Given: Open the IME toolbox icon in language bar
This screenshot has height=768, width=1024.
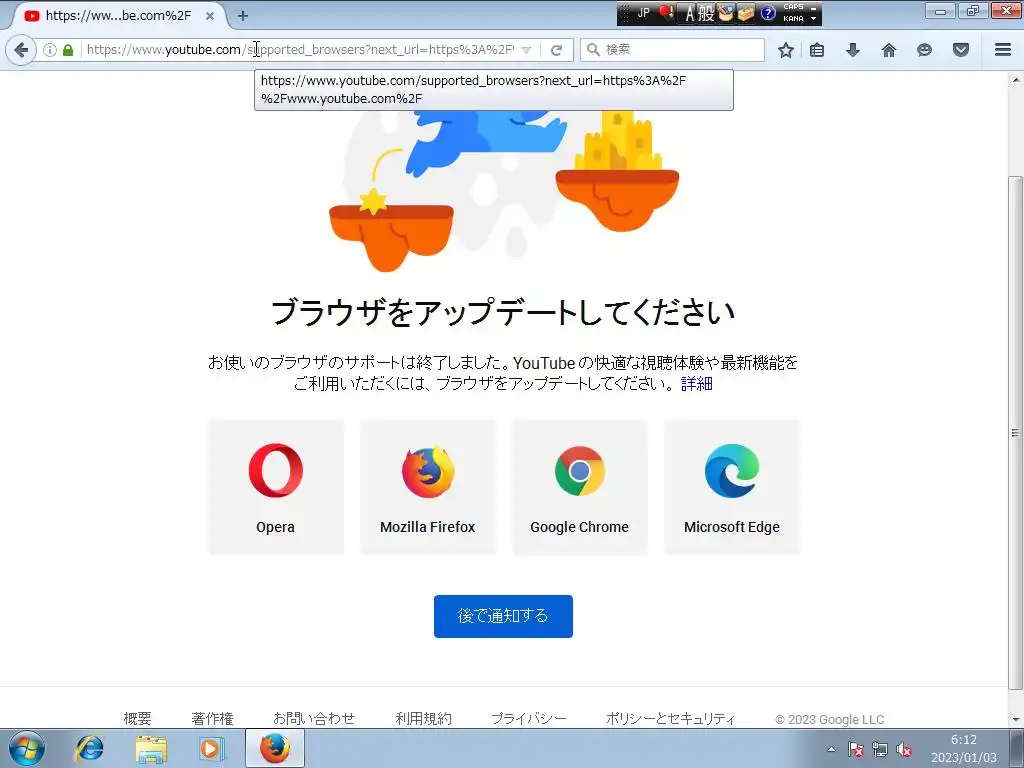Looking at the screenshot, I should click(x=746, y=12).
